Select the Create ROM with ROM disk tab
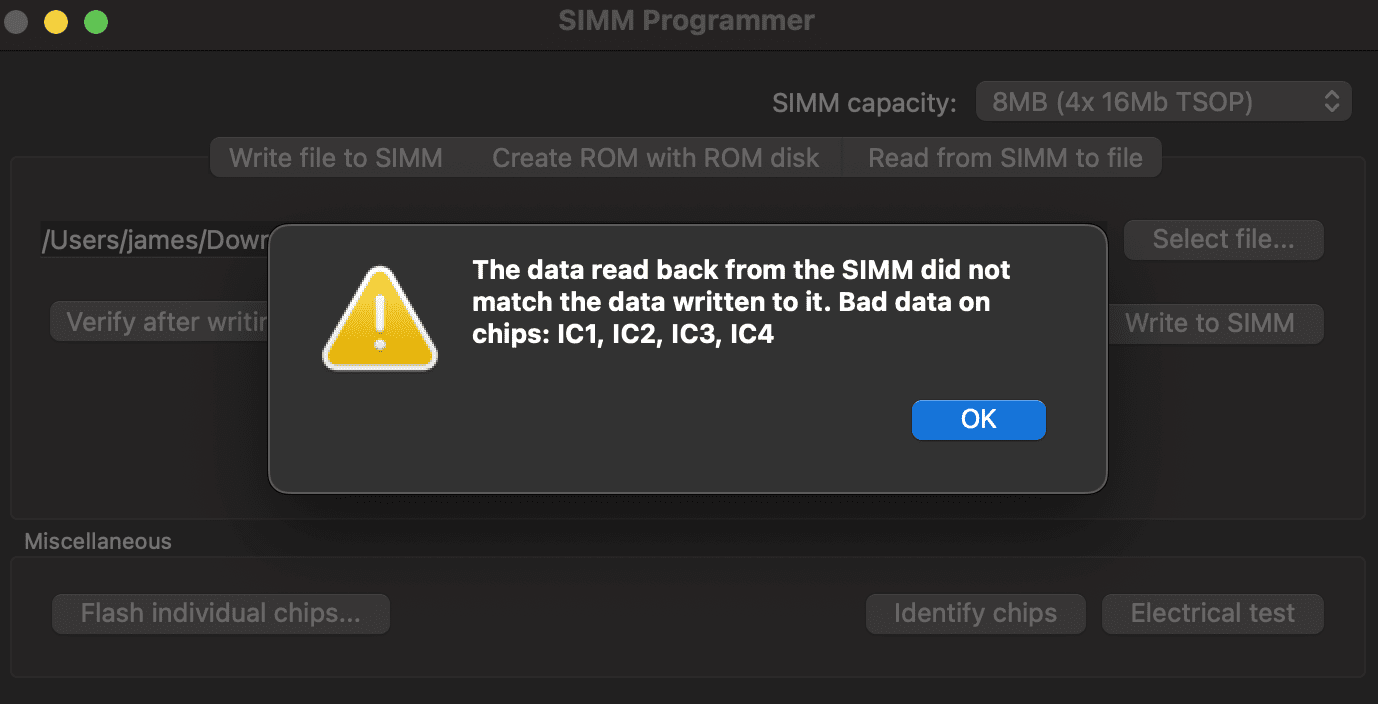1378x704 pixels. pyautogui.click(x=655, y=158)
